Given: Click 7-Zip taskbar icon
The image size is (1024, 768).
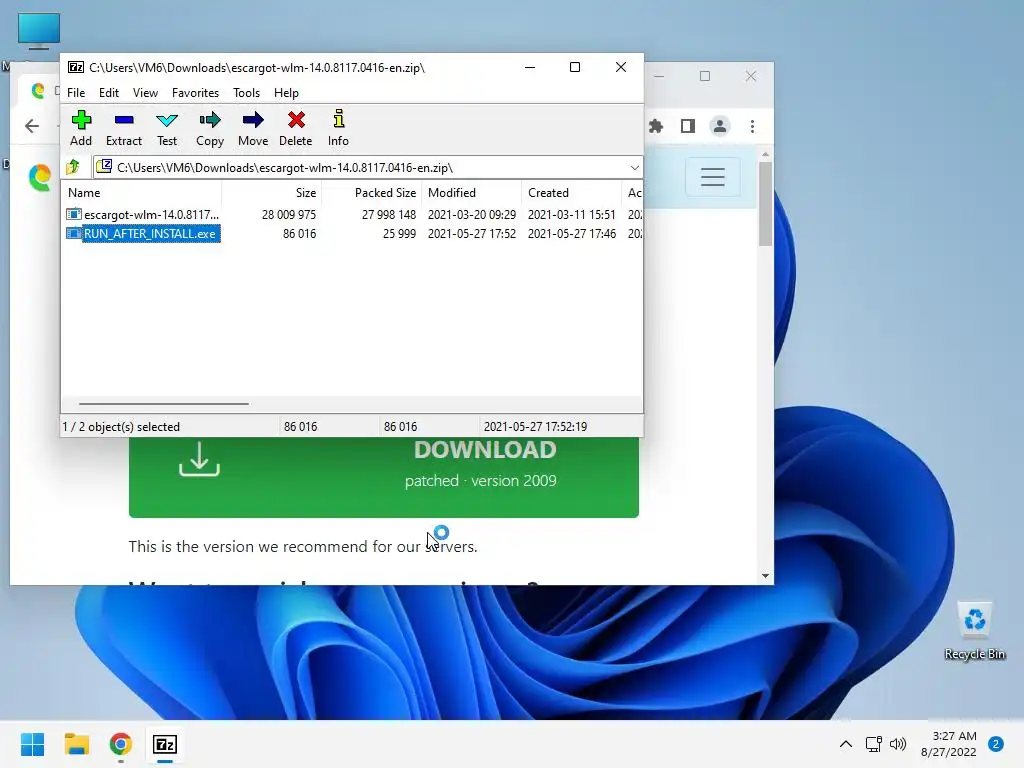Looking at the screenshot, I should pos(165,744).
